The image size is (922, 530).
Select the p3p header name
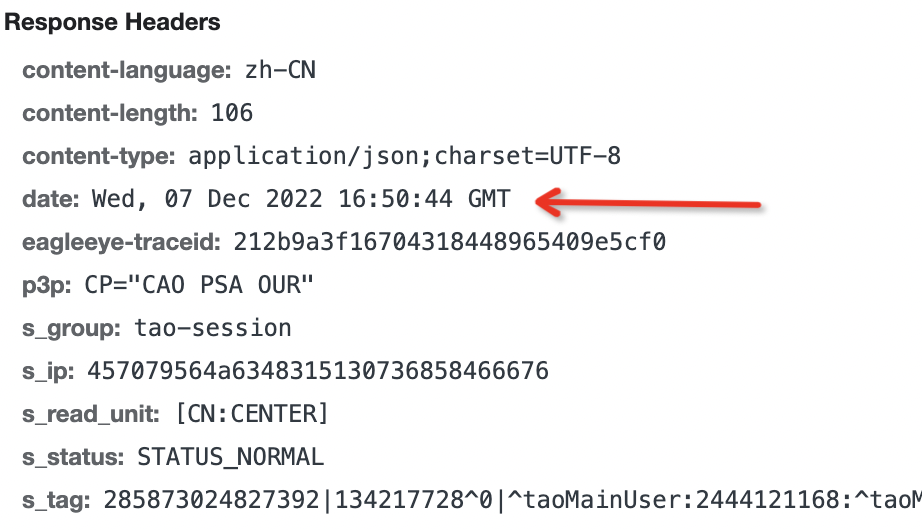tap(47, 285)
